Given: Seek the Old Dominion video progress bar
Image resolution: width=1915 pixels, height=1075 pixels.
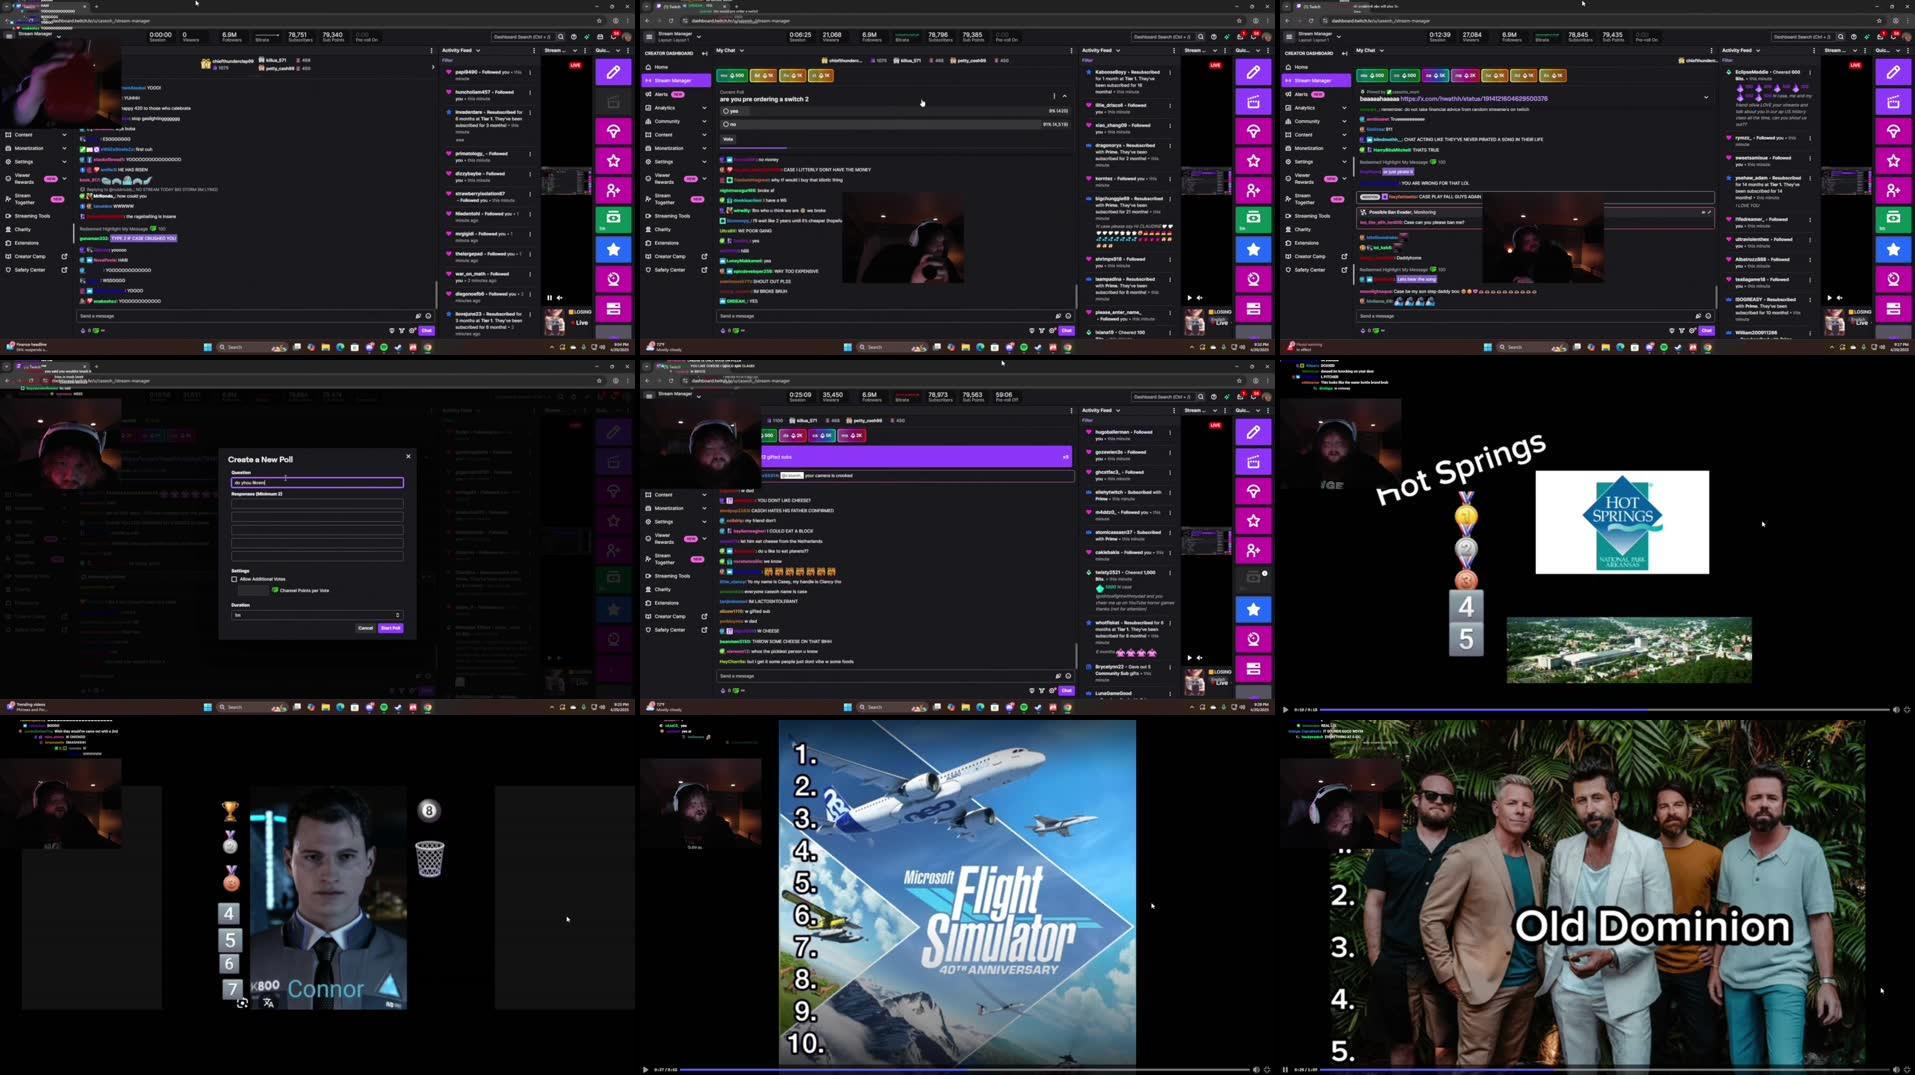Looking at the screenshot, I should coord(1605,1069).
